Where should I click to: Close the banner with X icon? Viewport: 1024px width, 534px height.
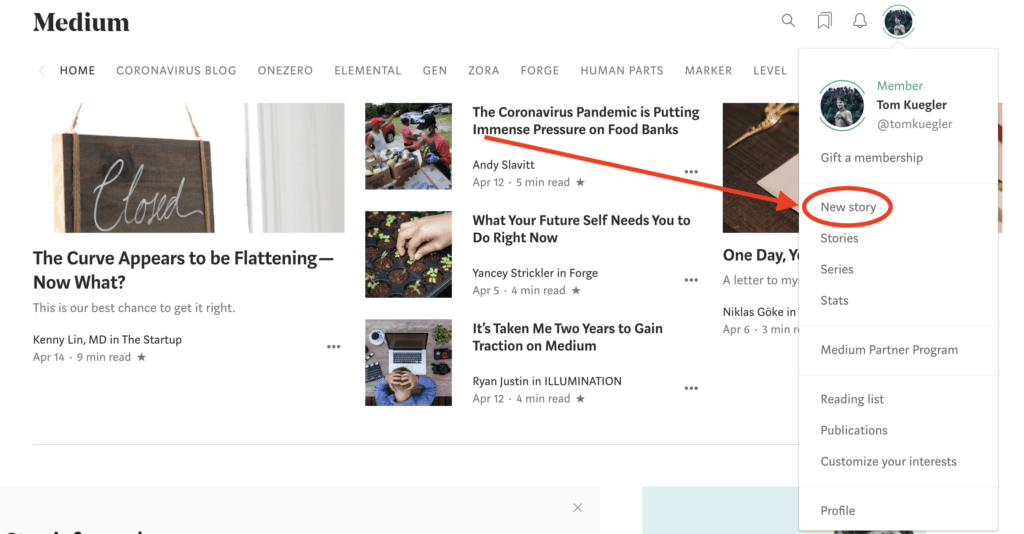tap(577, 508)
